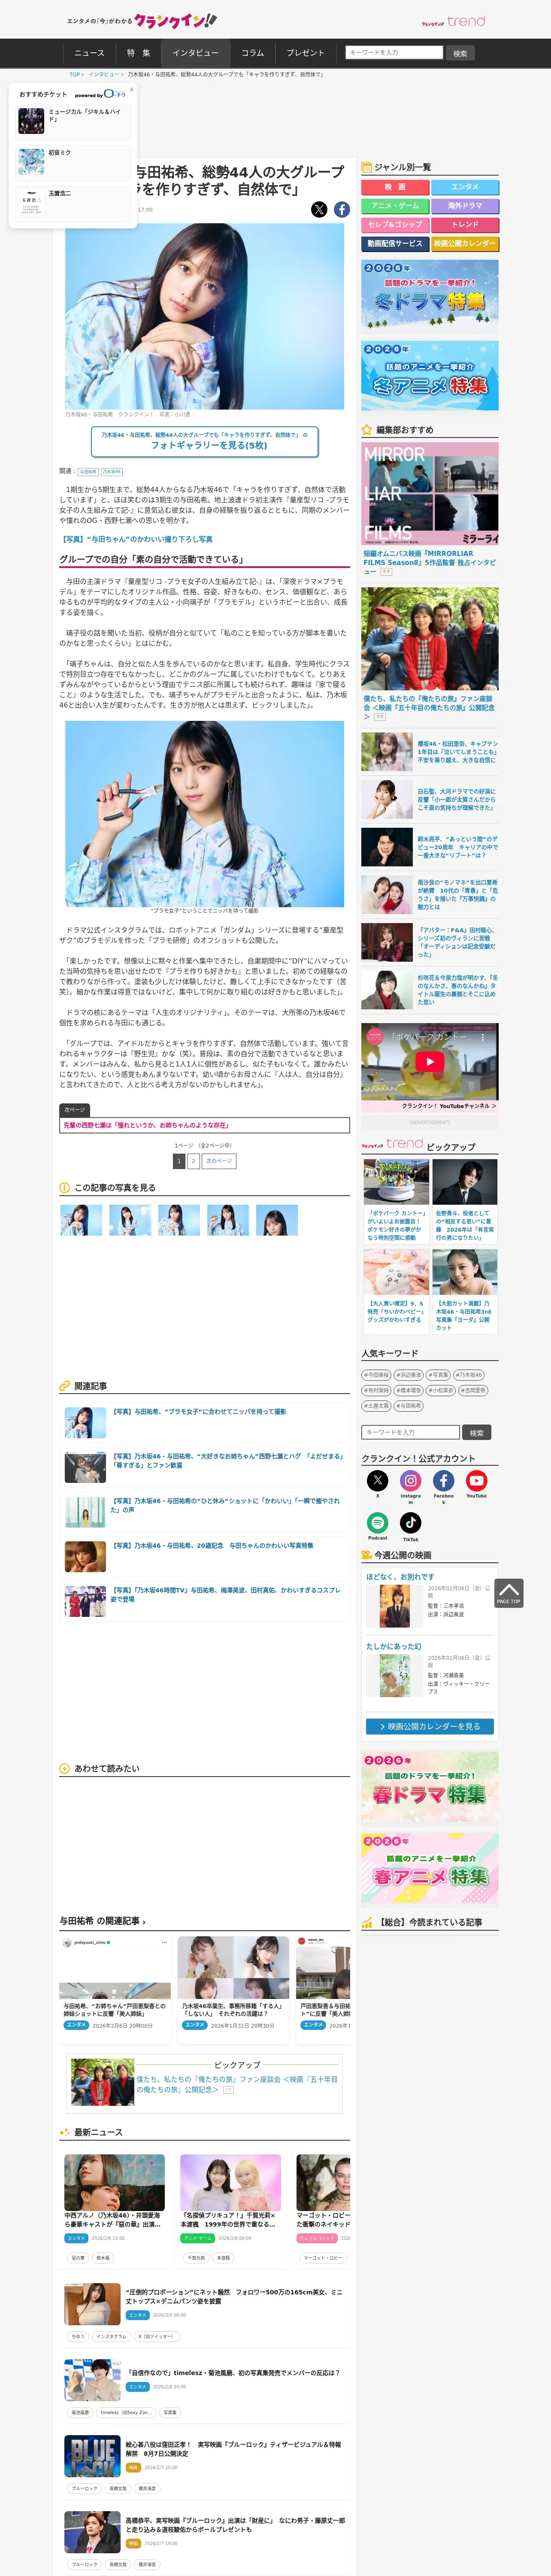
Task: Go to page 2 of article
Action: 193,1161
